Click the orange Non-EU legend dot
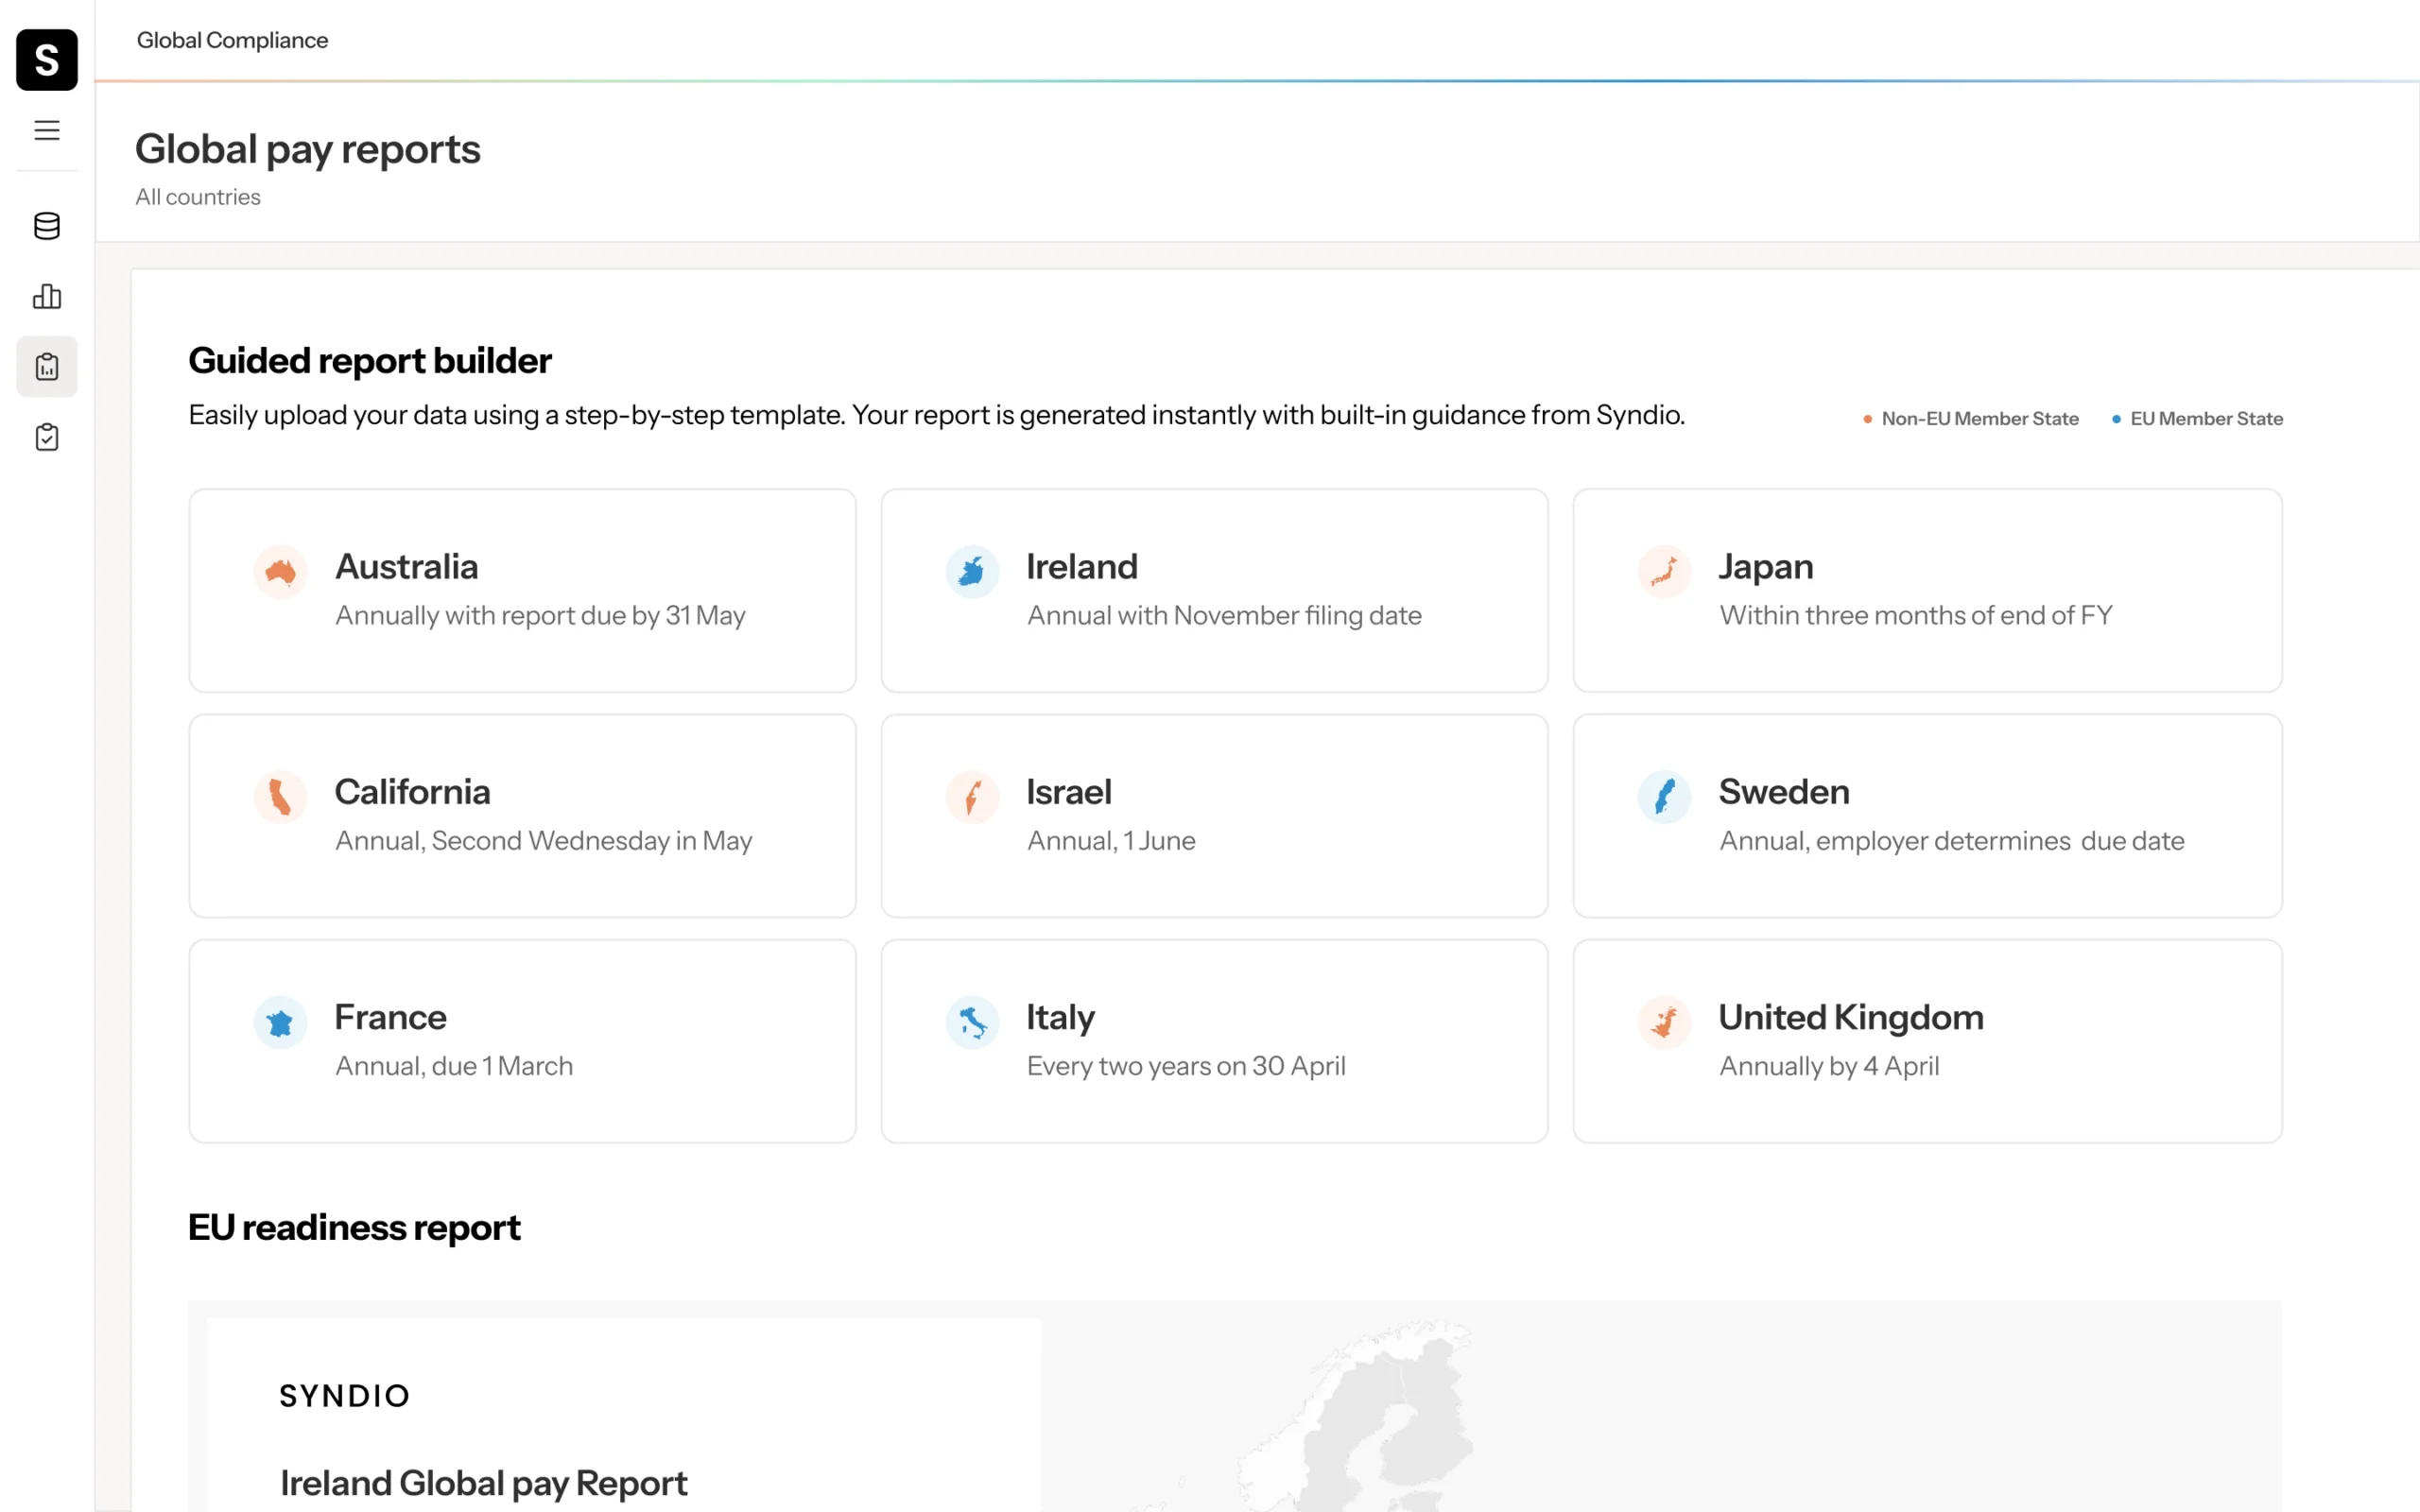Image resolution: width=2420 pixels, height=1512 pixels. tap(1868, 419)
